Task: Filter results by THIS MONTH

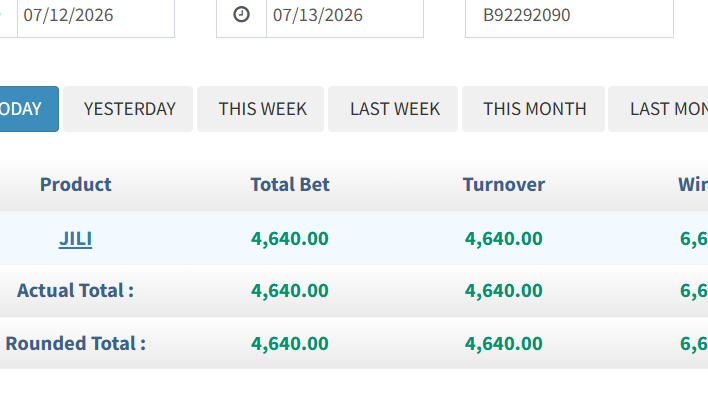Action: coord(533,109)
